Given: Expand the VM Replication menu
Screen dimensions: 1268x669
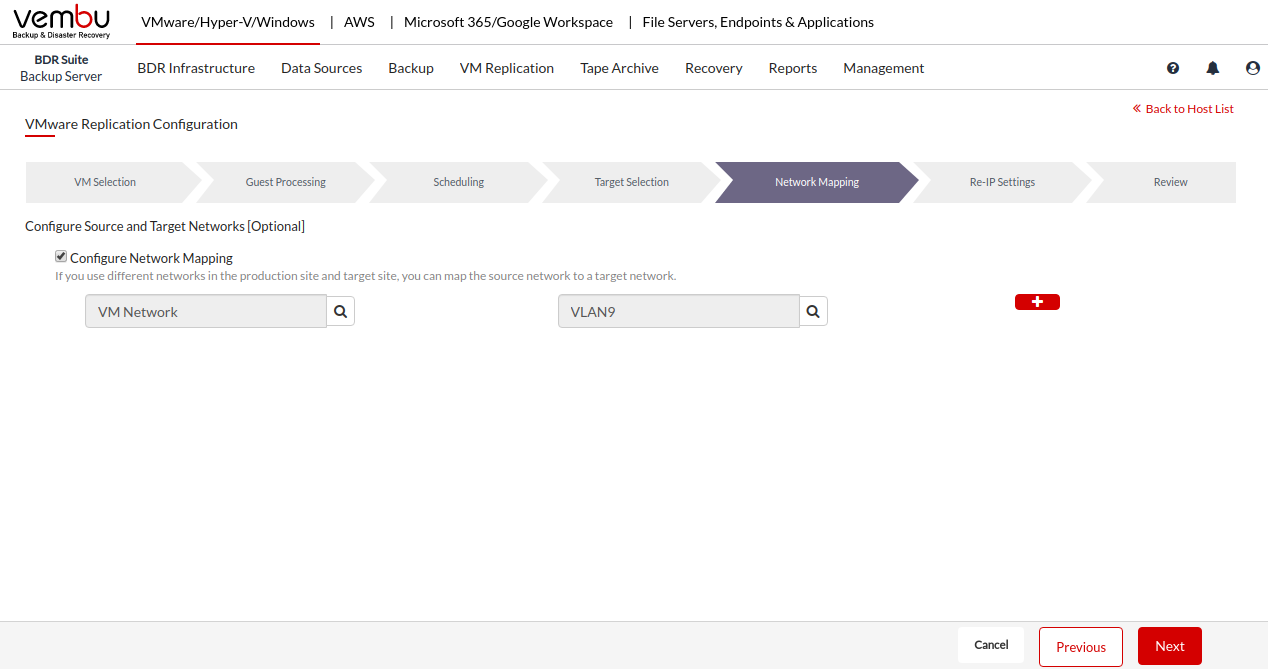Looking at the screenshot, I should 507,68.
